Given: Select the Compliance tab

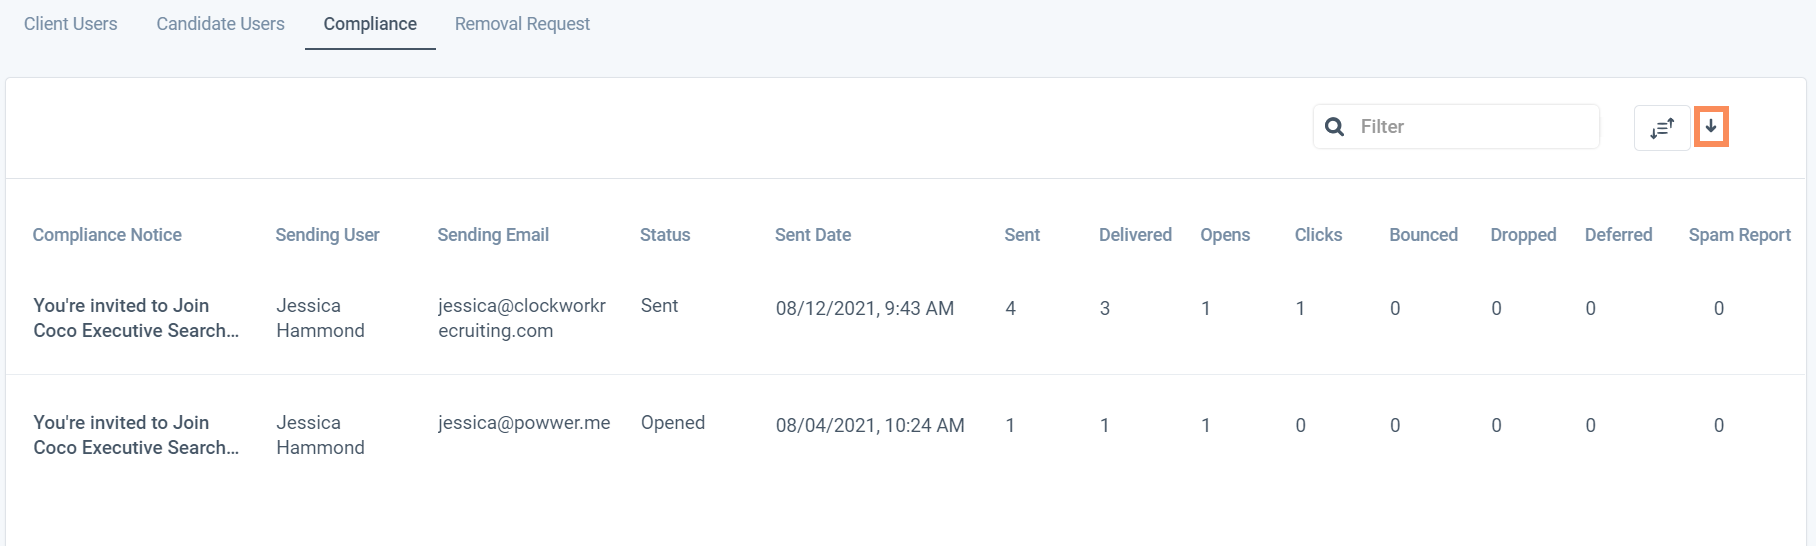Looking at the screenshot, I should 370,24.
